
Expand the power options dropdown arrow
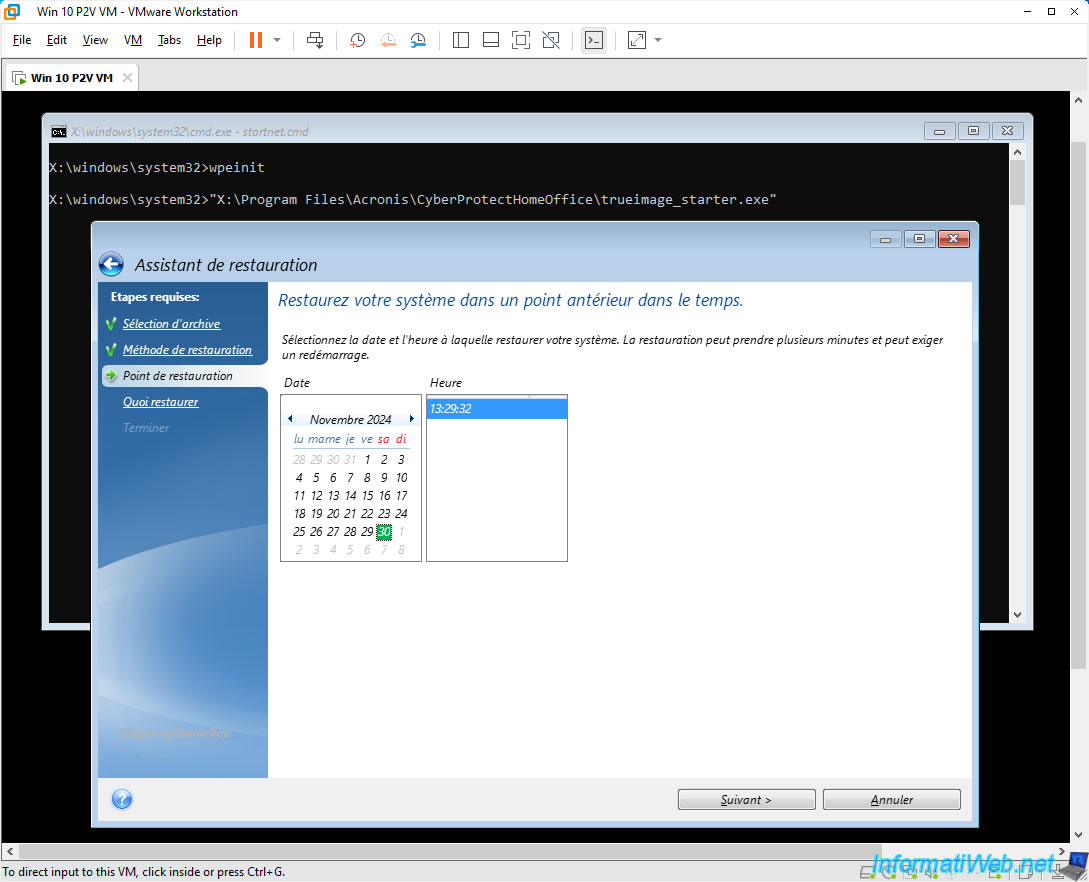(x=277, y=40)
